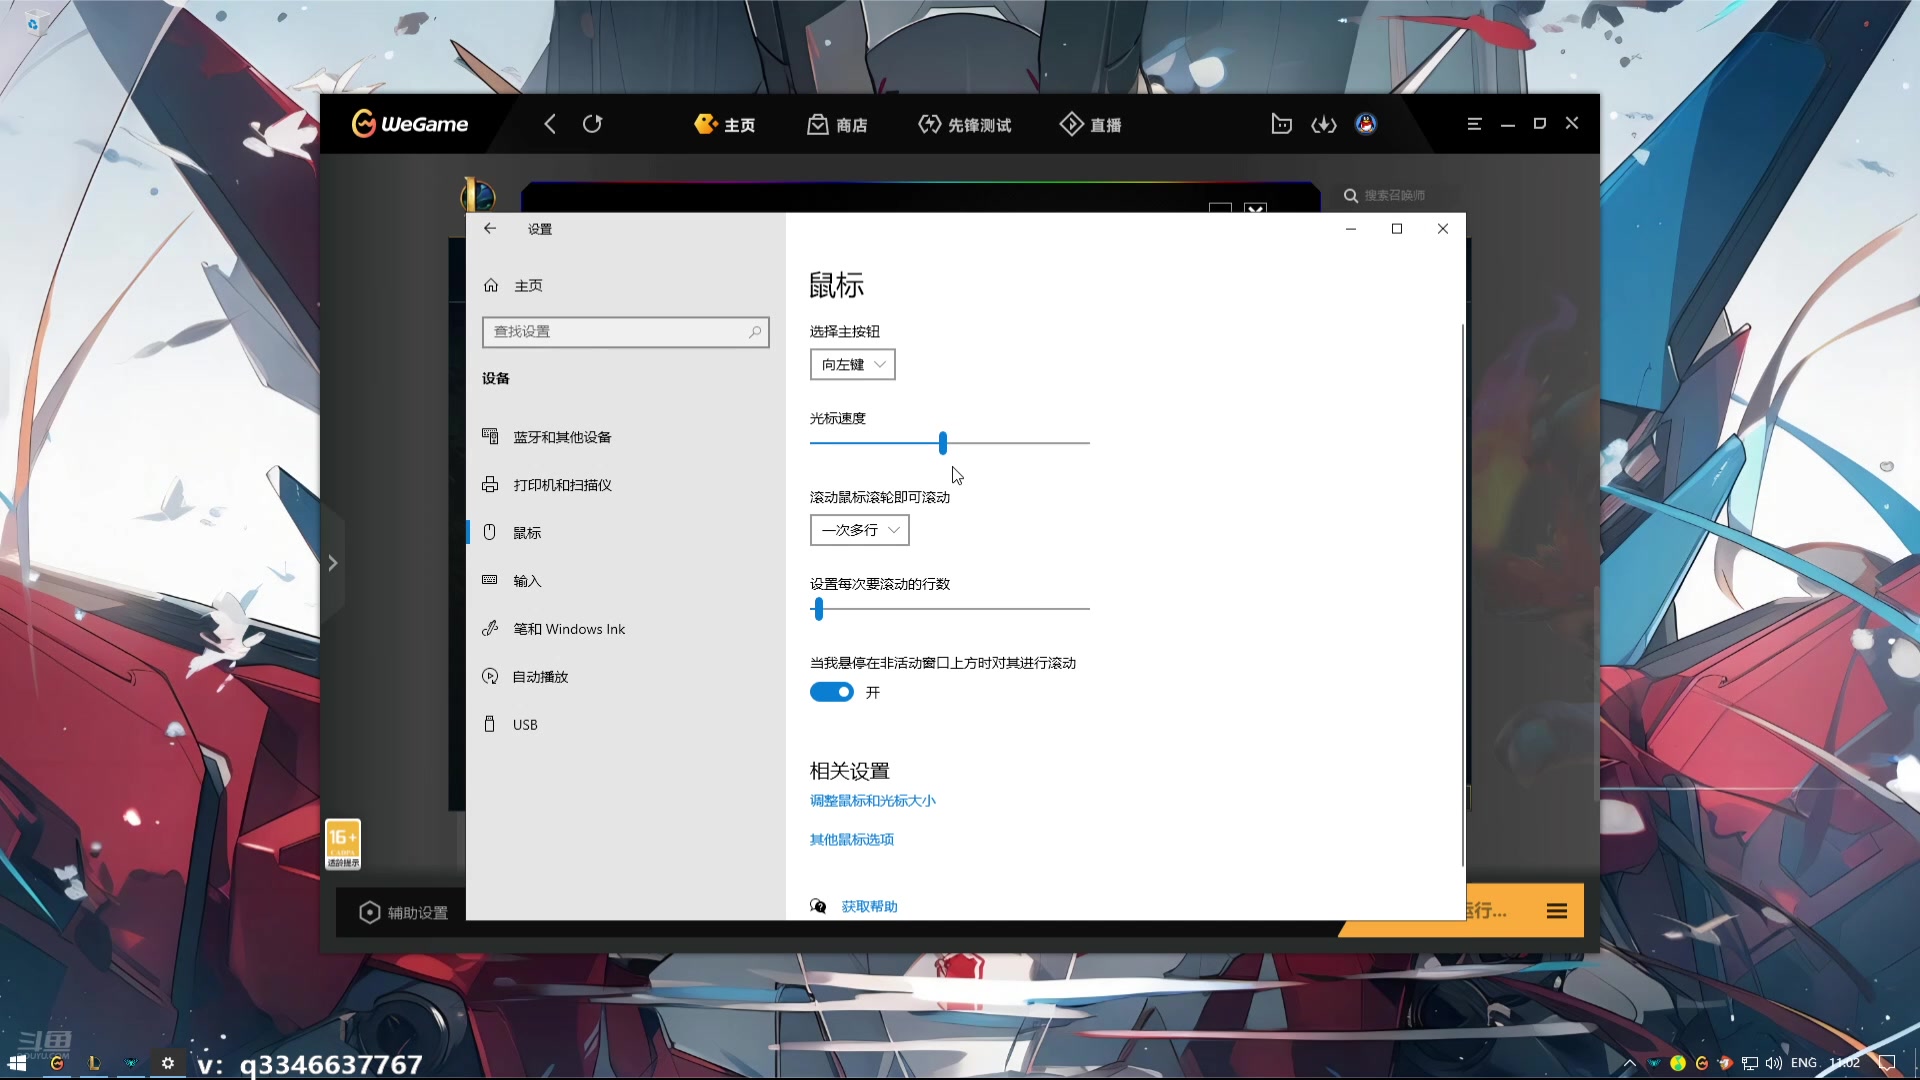This screenshot has height=1080, width=1920.
Task: Click the 查找设置 search box
Action: pos(625,332)
